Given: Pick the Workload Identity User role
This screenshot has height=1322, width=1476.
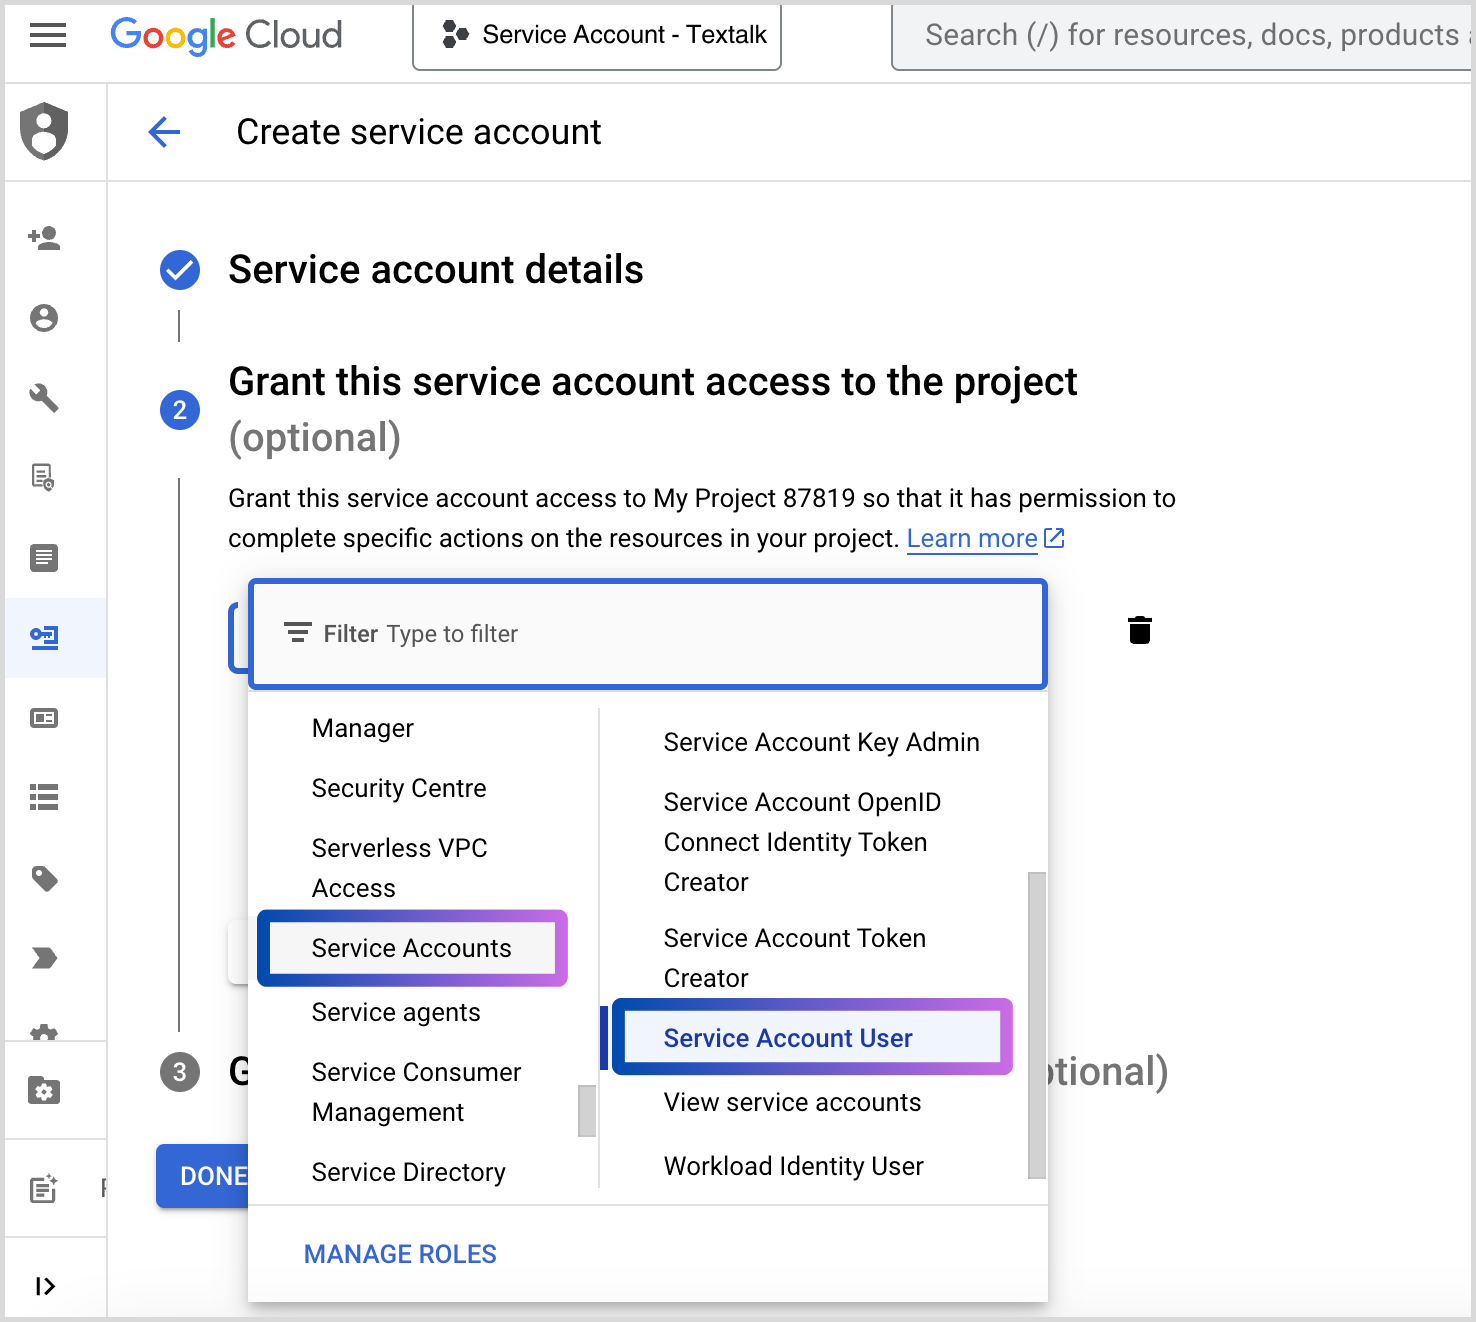Looking at the screenshot, I should pyautogui.click(x=793, y=1166).
